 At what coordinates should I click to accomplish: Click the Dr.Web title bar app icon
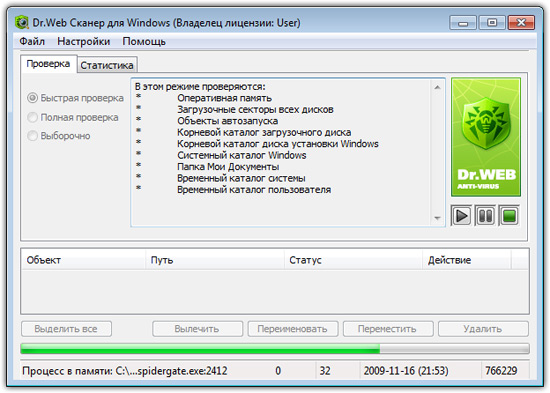22,23
